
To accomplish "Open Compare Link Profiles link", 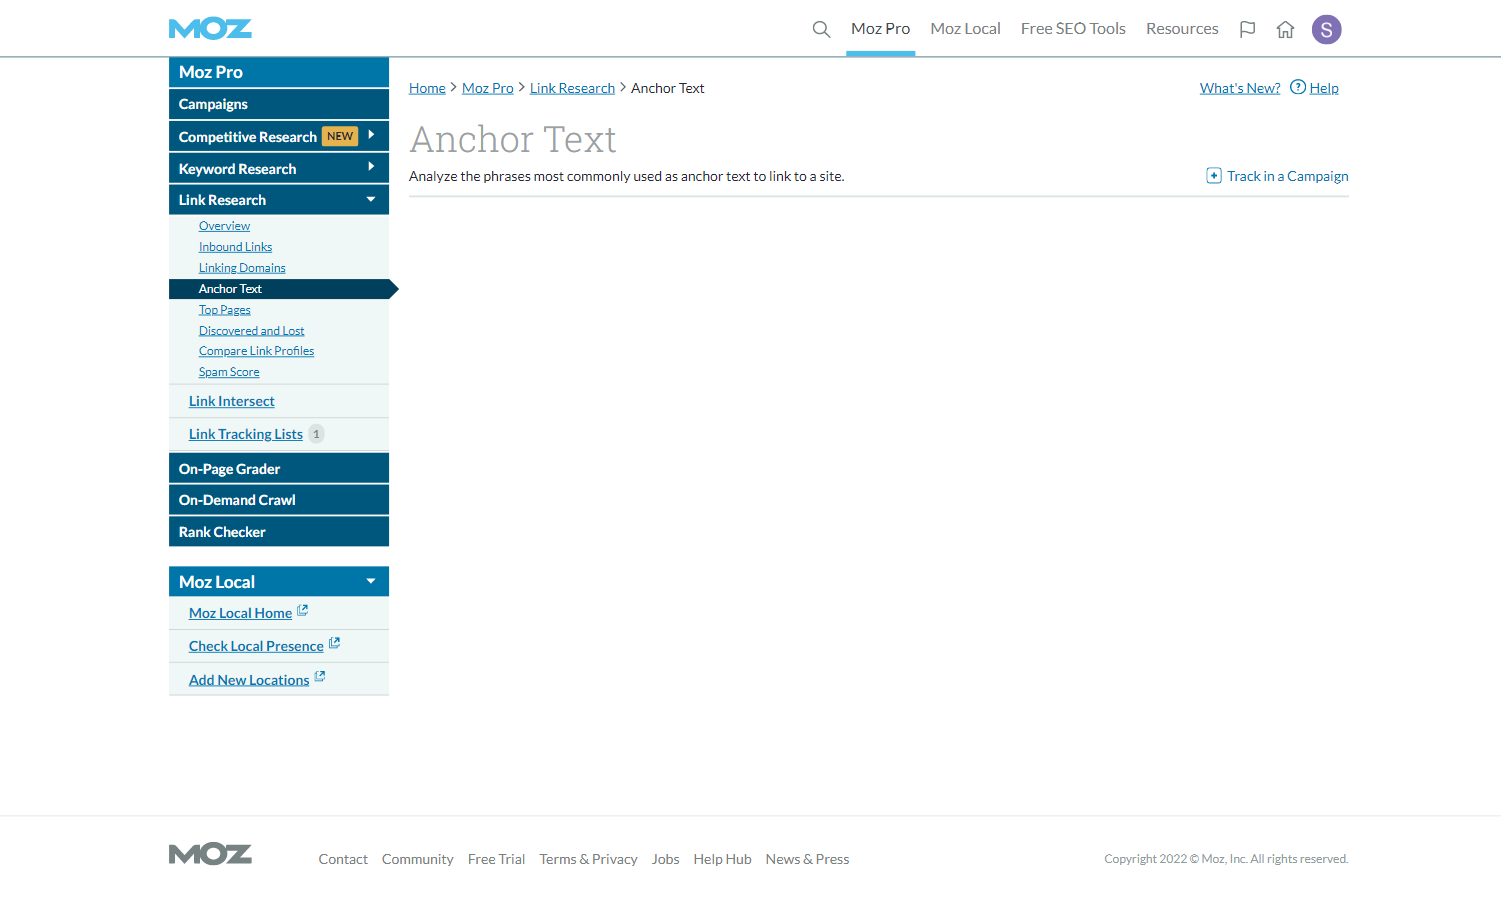I will point(256,351).
